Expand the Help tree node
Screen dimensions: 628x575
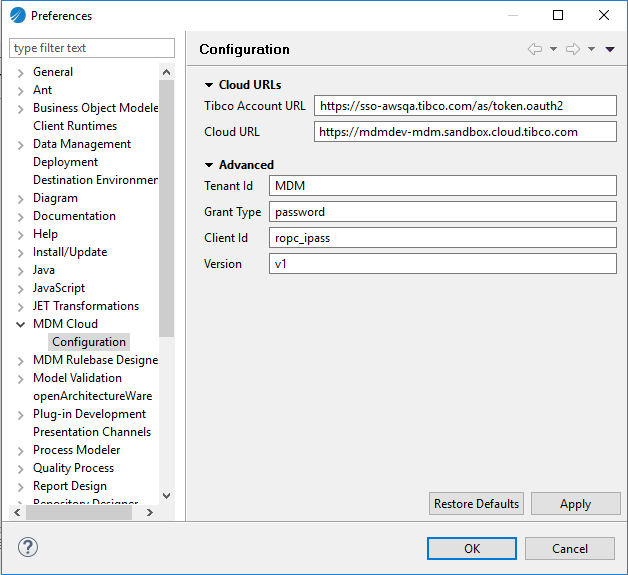20,235
